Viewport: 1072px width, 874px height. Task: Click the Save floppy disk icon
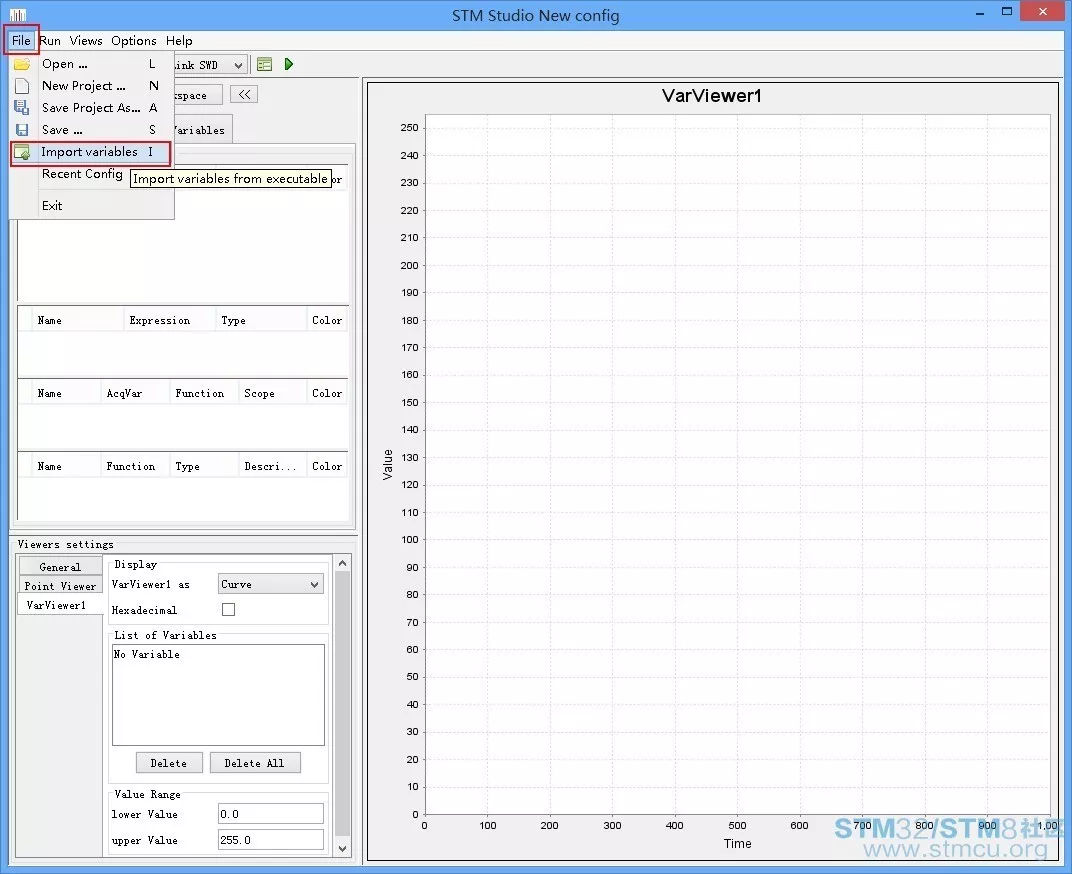coord(22,129)
